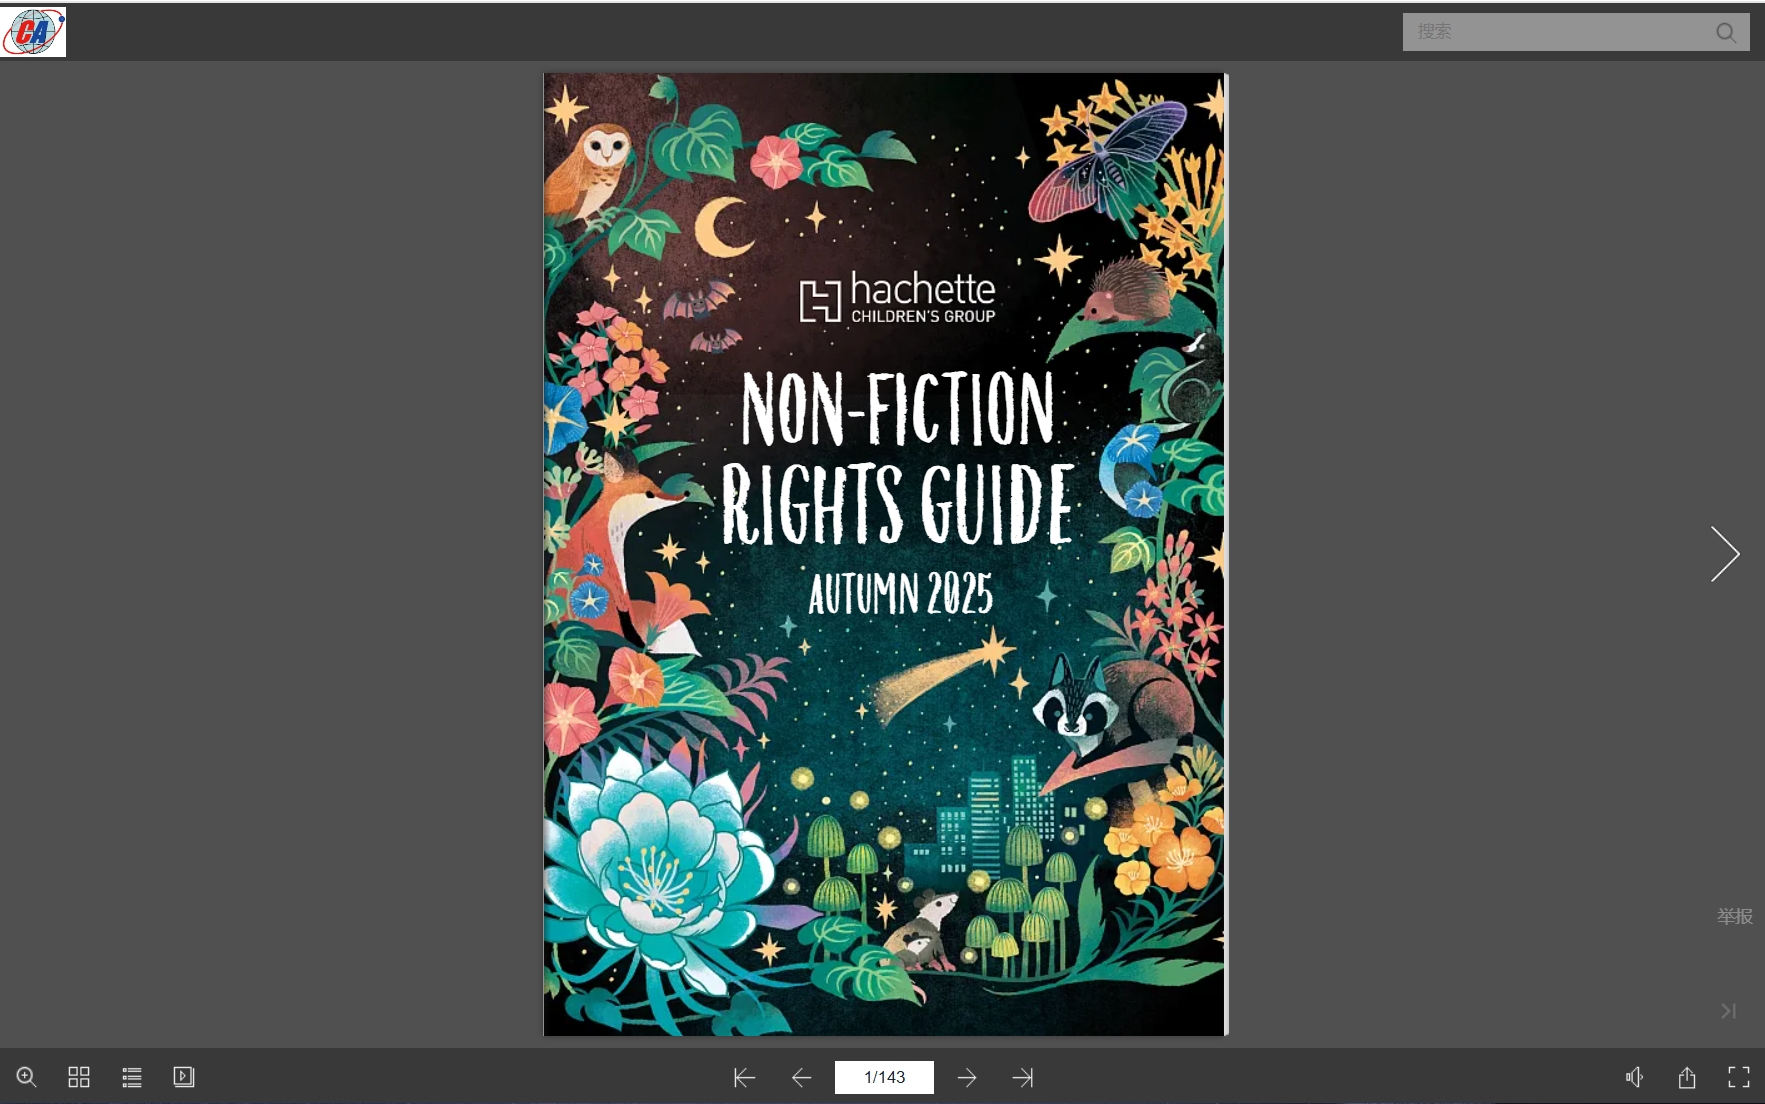Image resolution: width=1765 pixels, height=1104 pixels.
Task: Click the 举报 report link
Action: pos(1735,916)
